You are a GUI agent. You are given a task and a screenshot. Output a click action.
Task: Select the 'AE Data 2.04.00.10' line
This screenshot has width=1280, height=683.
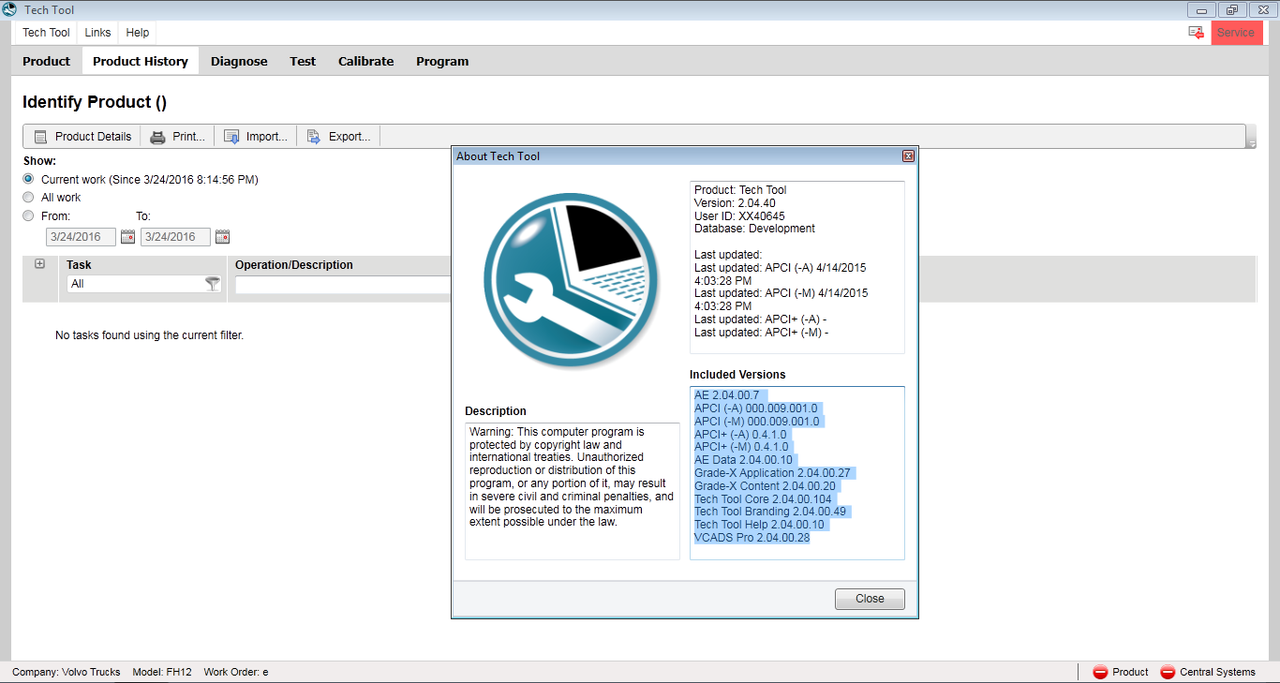click(x=743, y=460)
